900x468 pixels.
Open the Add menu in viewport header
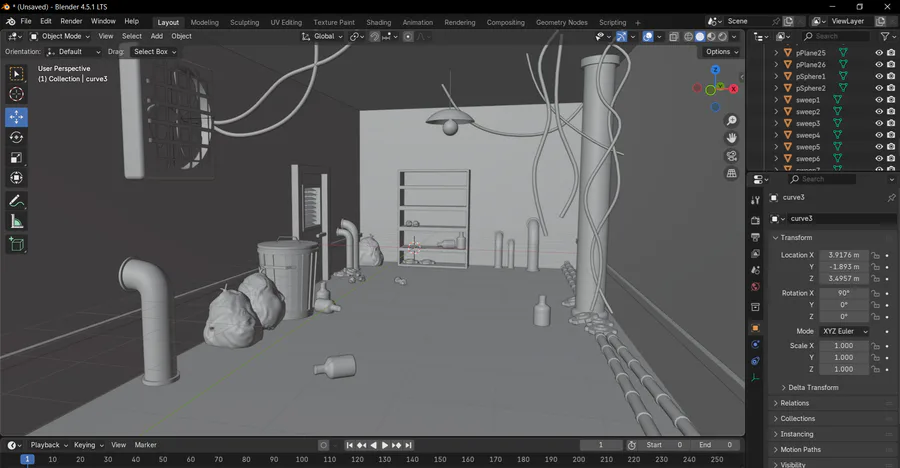157,36
